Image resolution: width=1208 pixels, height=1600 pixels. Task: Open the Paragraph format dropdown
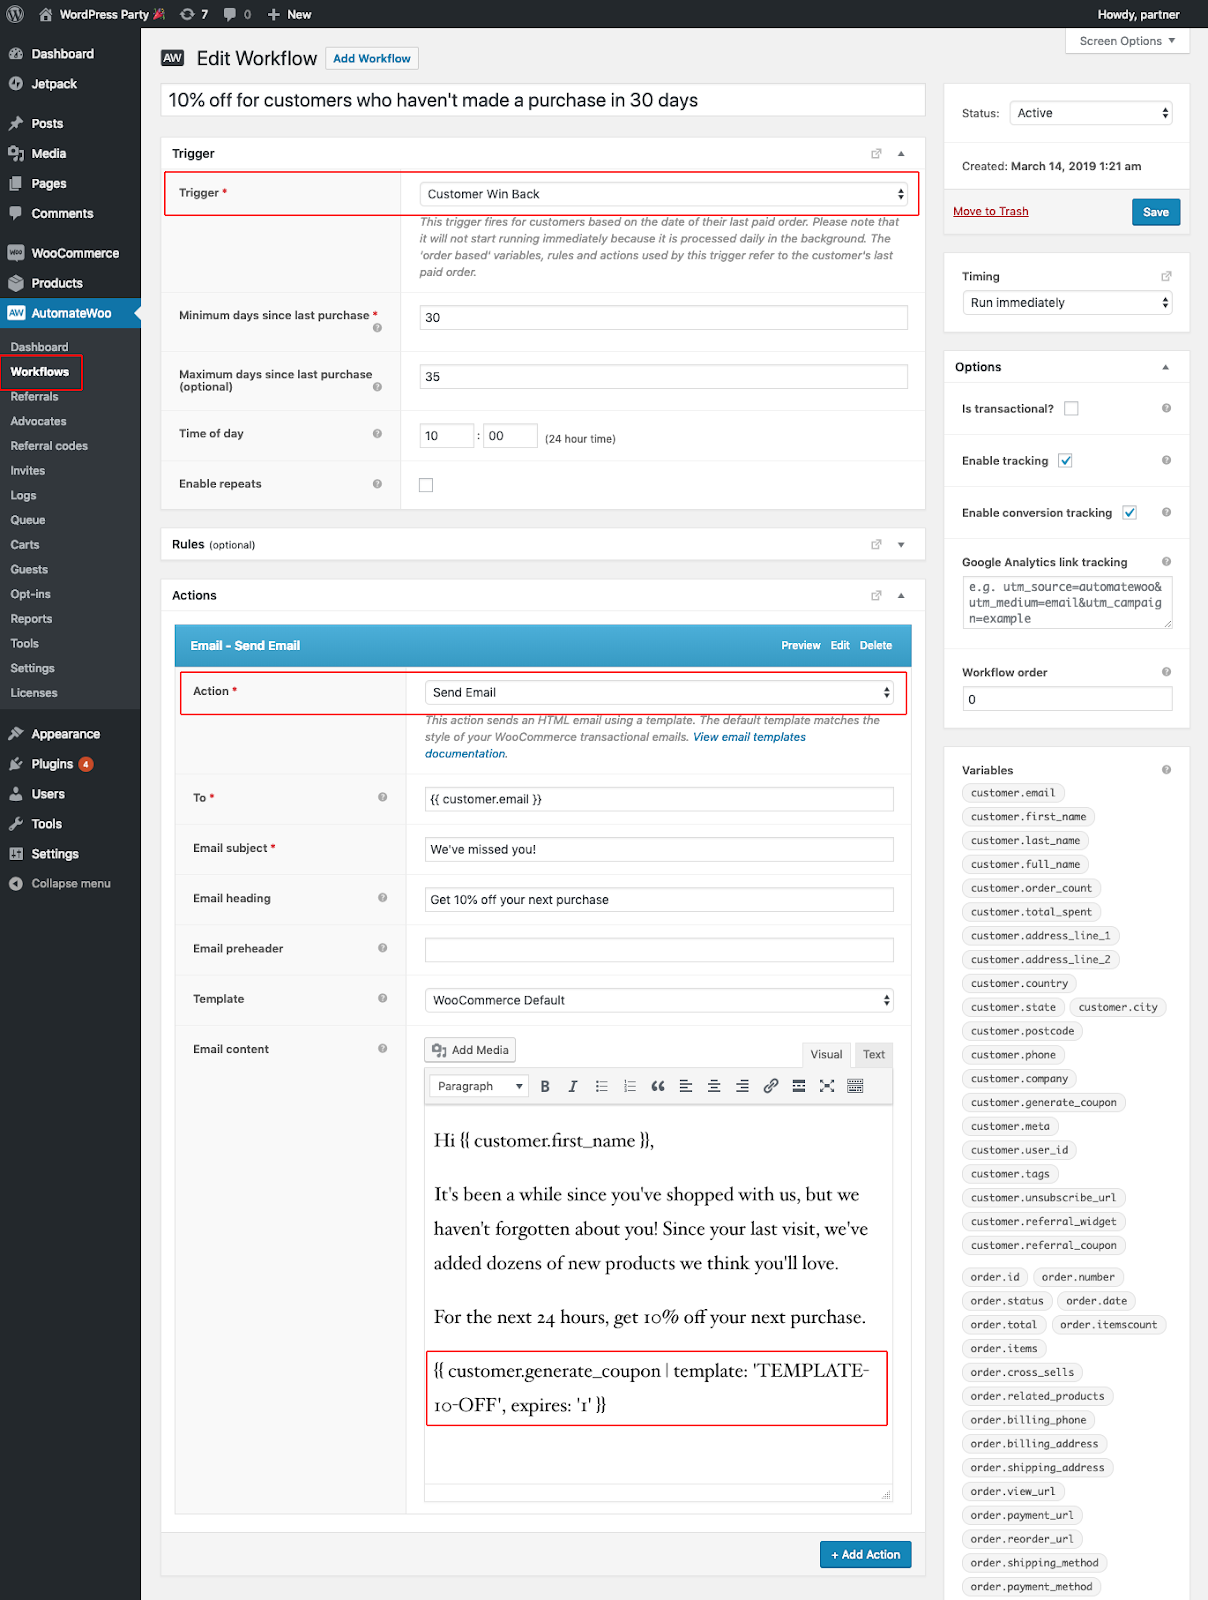pos(479,1086)
